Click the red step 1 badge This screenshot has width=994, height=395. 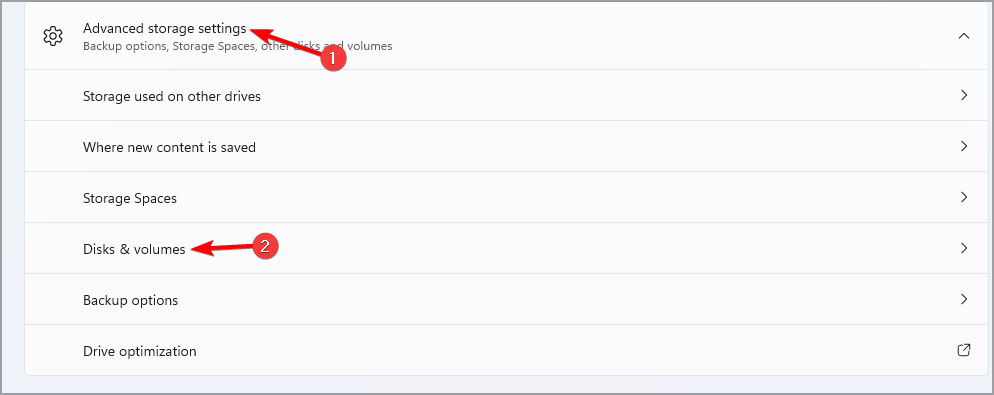(x=332, y=58)
